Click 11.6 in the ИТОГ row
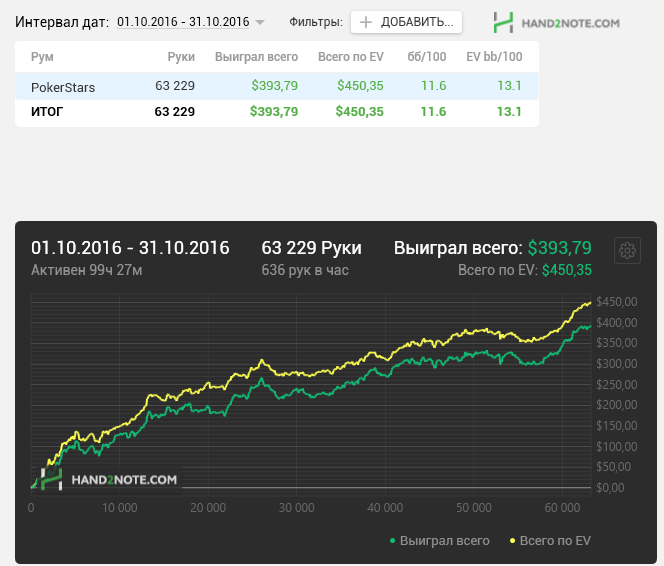 [433, 112]
